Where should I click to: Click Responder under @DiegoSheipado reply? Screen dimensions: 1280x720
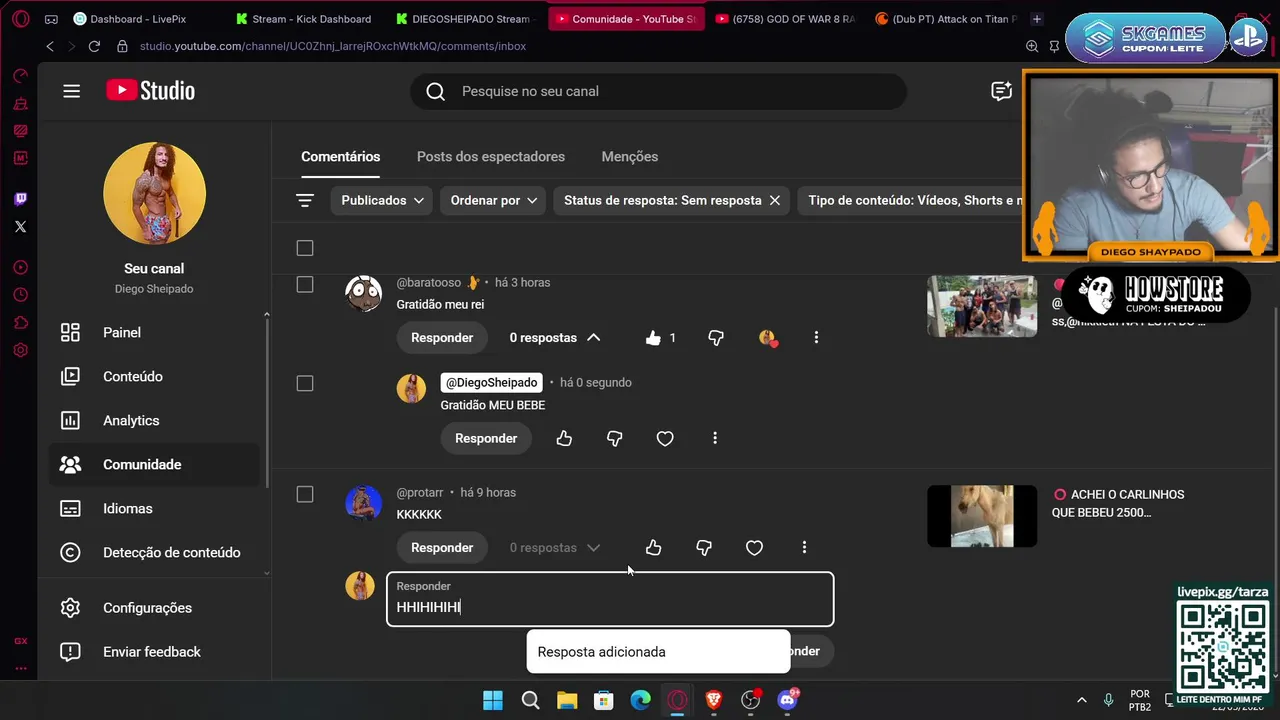tap(486, 438)
